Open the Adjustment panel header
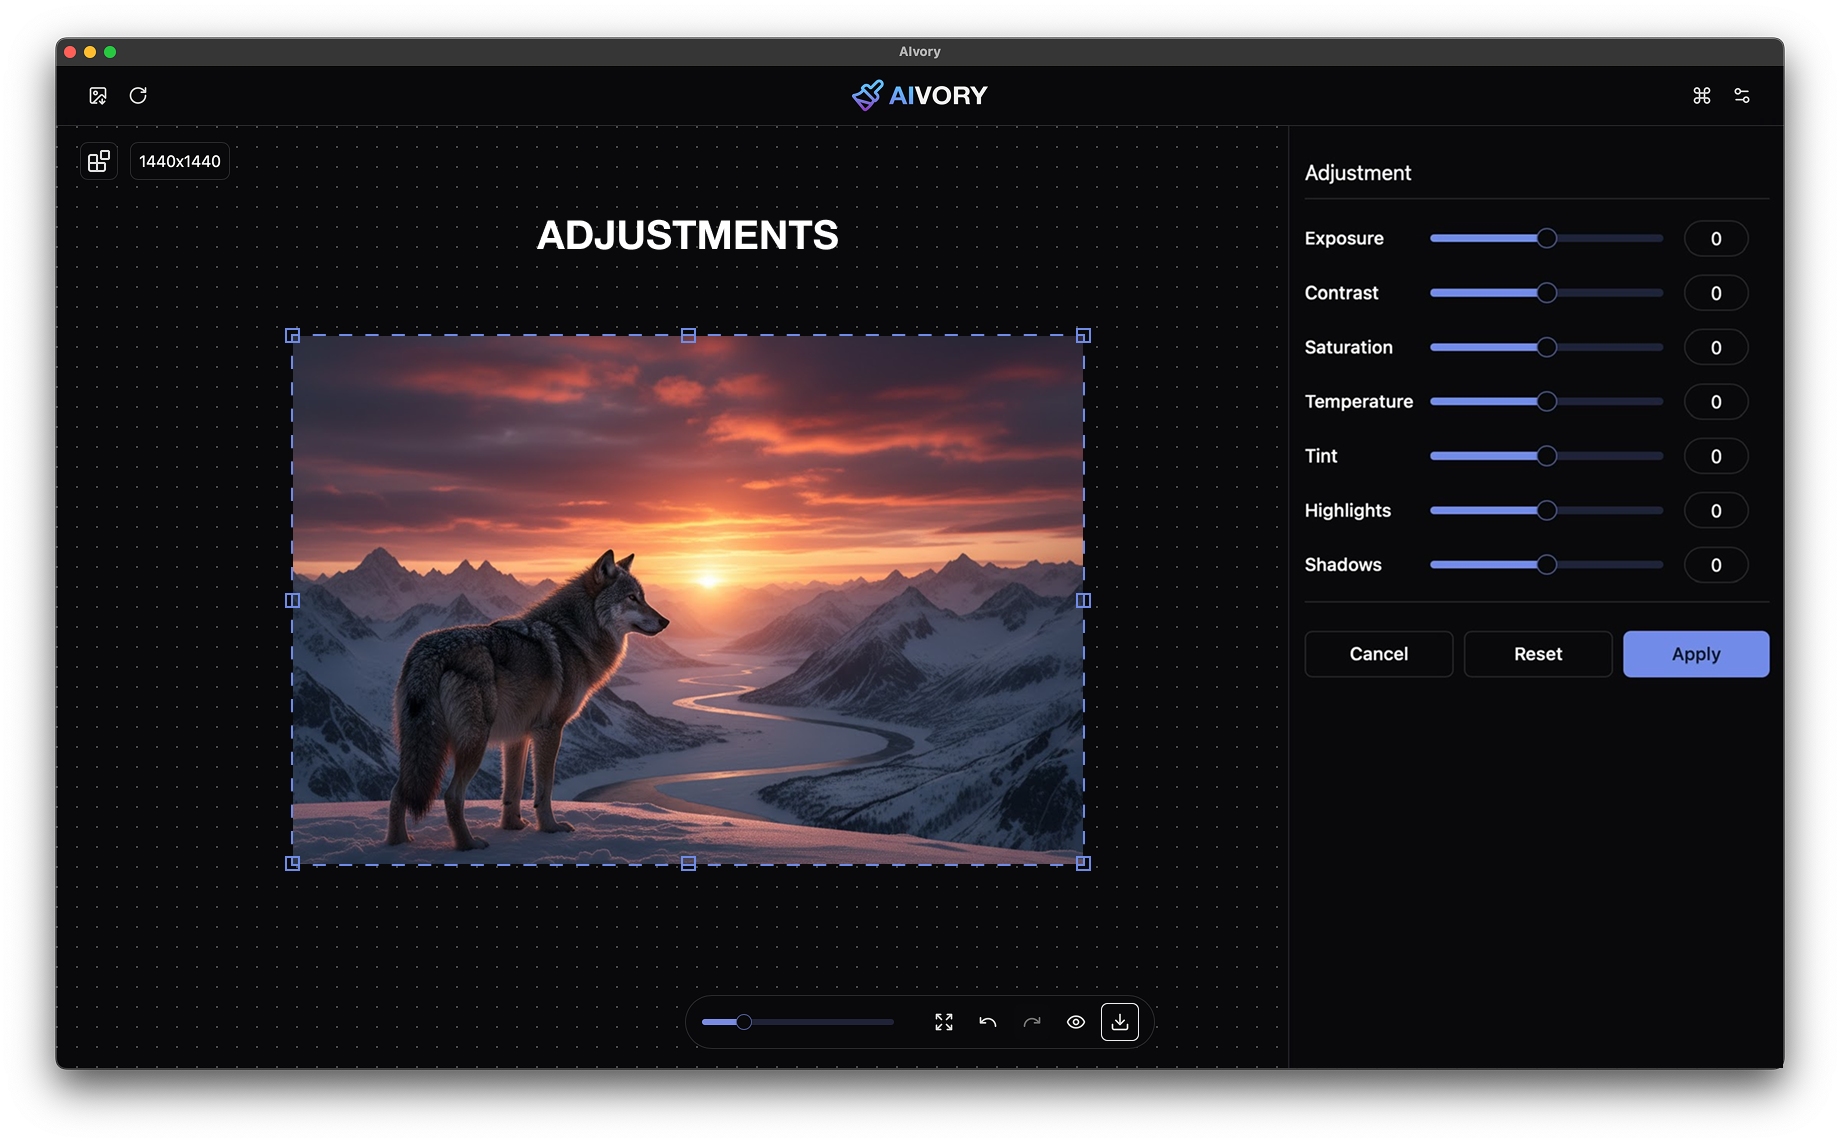 click(x=1357, y=172)
